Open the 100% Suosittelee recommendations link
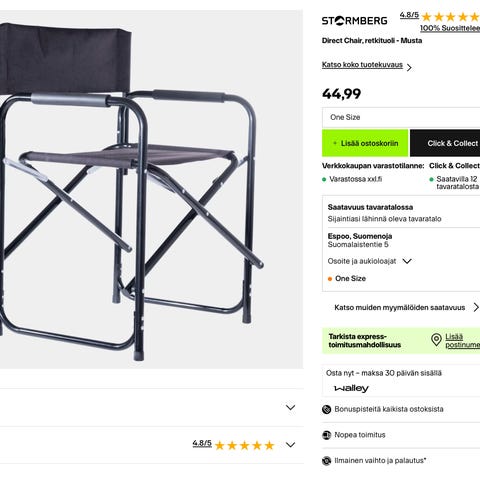Viewport: 480px width, 480px height. click(x=450, y=28)
